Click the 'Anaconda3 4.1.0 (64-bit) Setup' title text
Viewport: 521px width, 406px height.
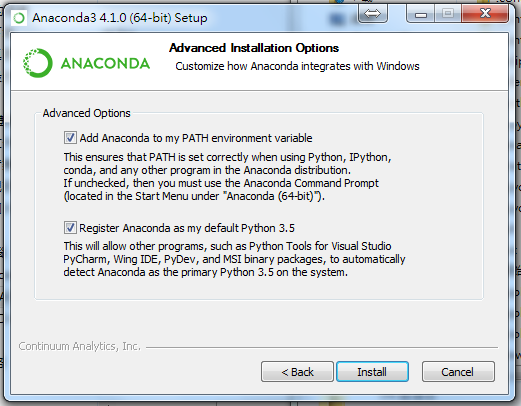120,18
